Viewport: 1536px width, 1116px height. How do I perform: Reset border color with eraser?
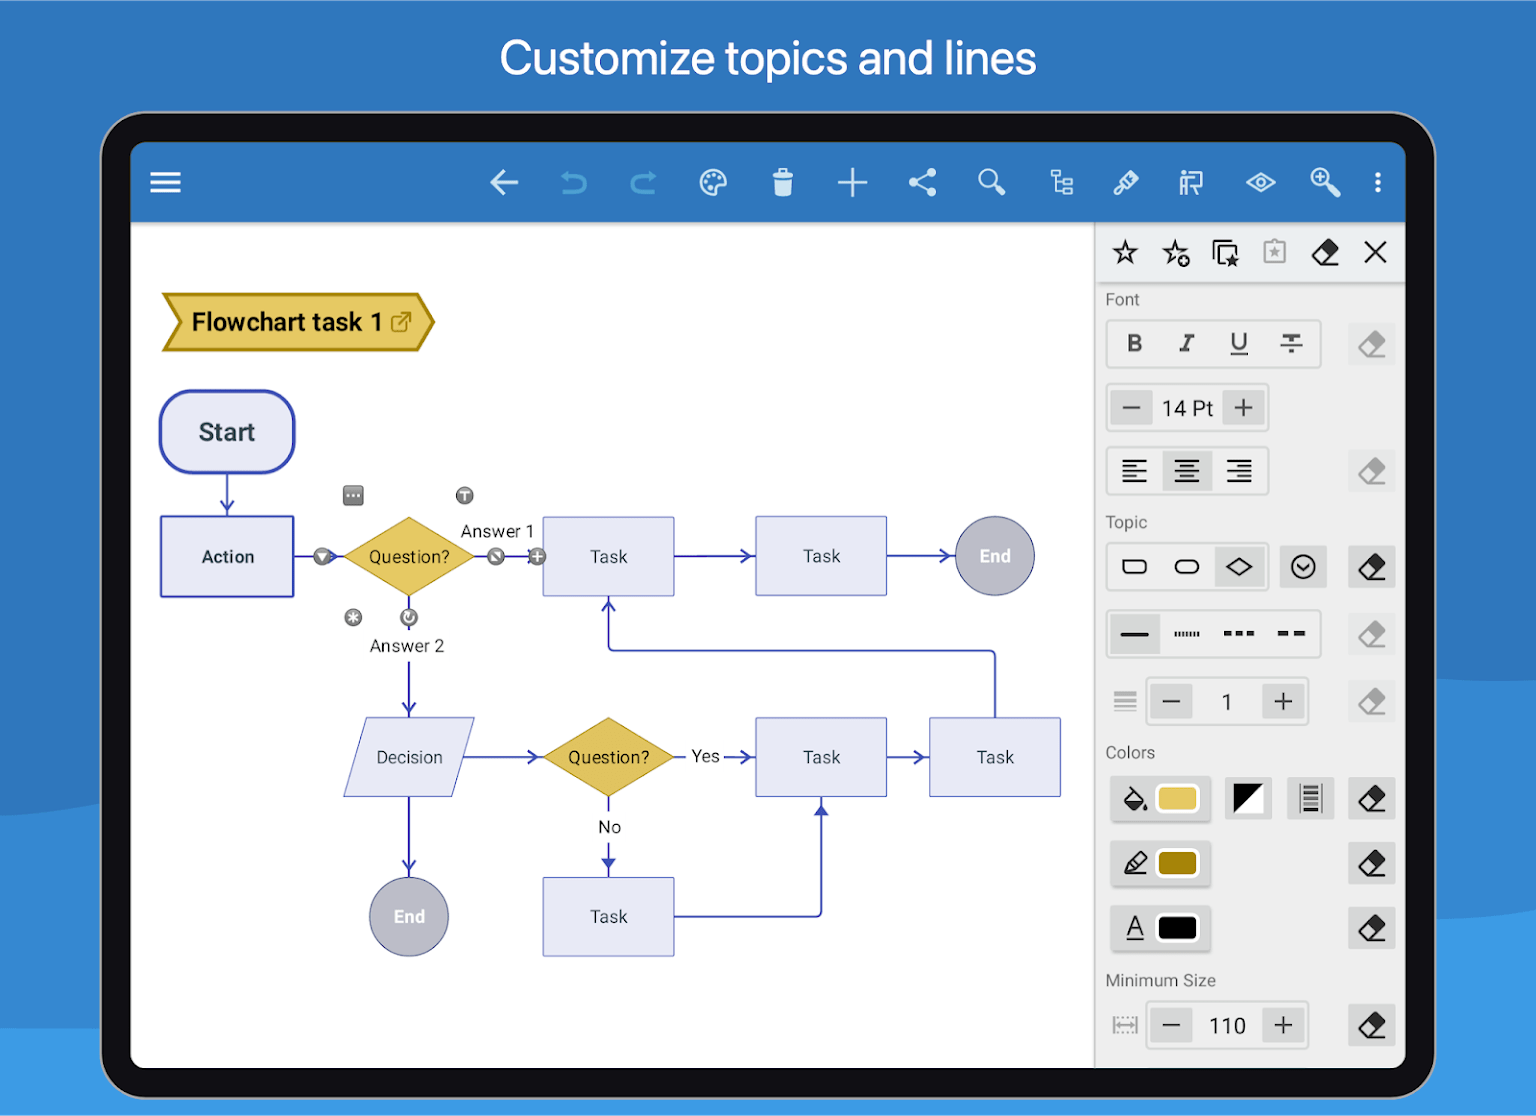point(1372,863)
